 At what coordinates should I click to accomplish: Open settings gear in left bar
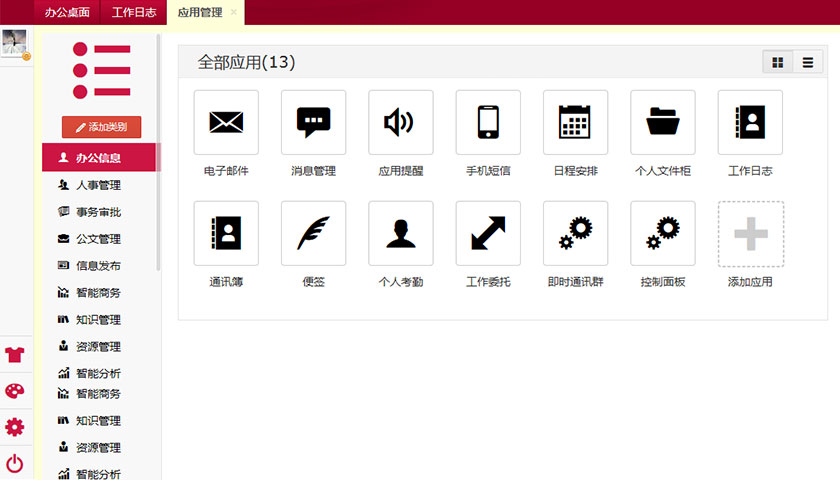point(14,427)
